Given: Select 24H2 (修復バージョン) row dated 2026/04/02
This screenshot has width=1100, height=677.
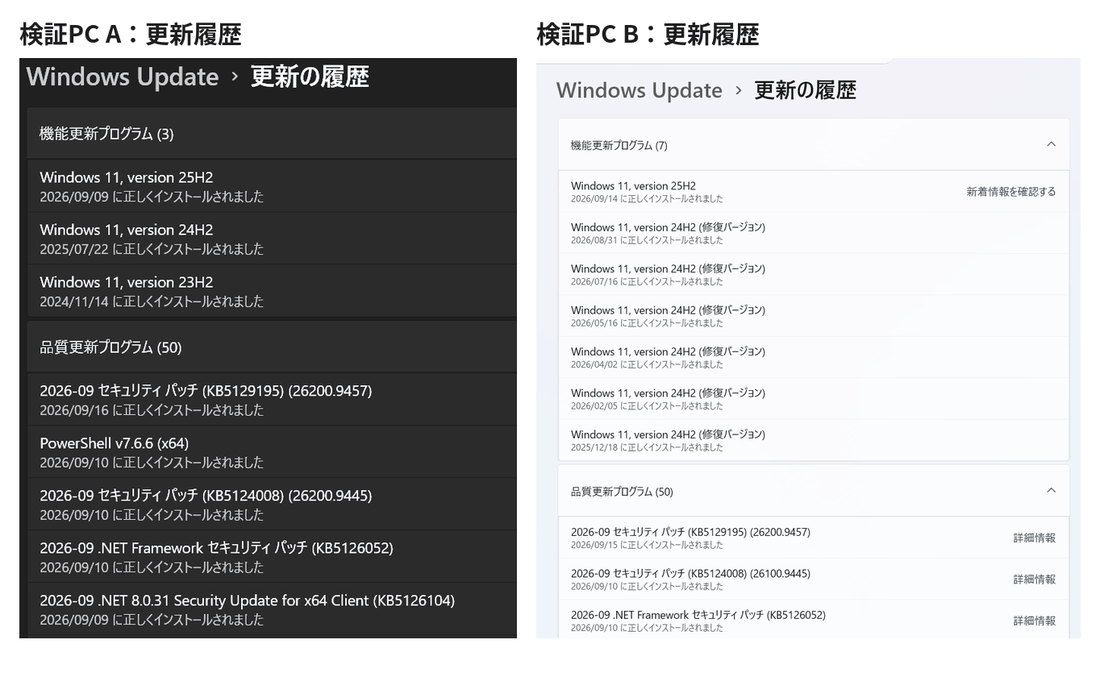Looking at the screenshot, I should coord(814,357).
